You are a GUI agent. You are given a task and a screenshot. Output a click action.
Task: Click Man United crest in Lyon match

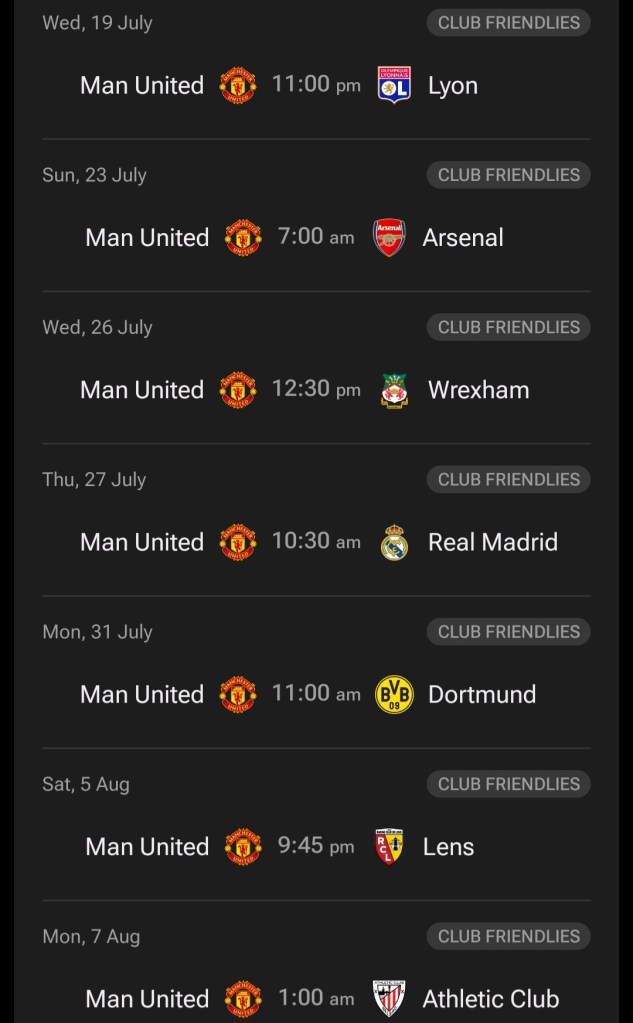tap(238, 86)
